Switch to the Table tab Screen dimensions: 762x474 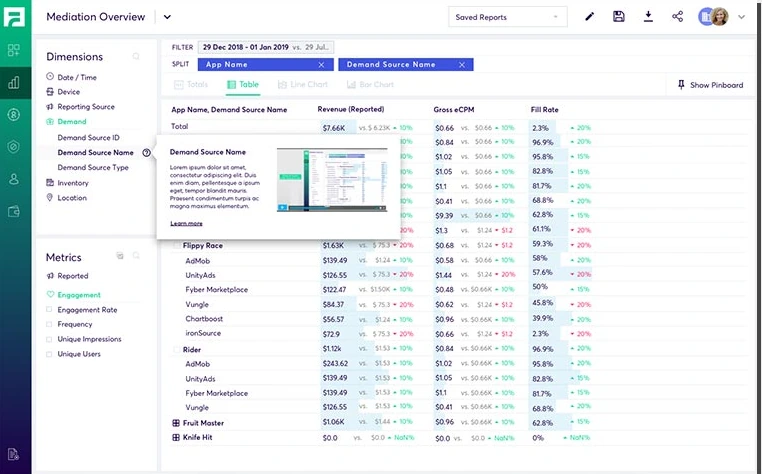[x=242, y=85]
